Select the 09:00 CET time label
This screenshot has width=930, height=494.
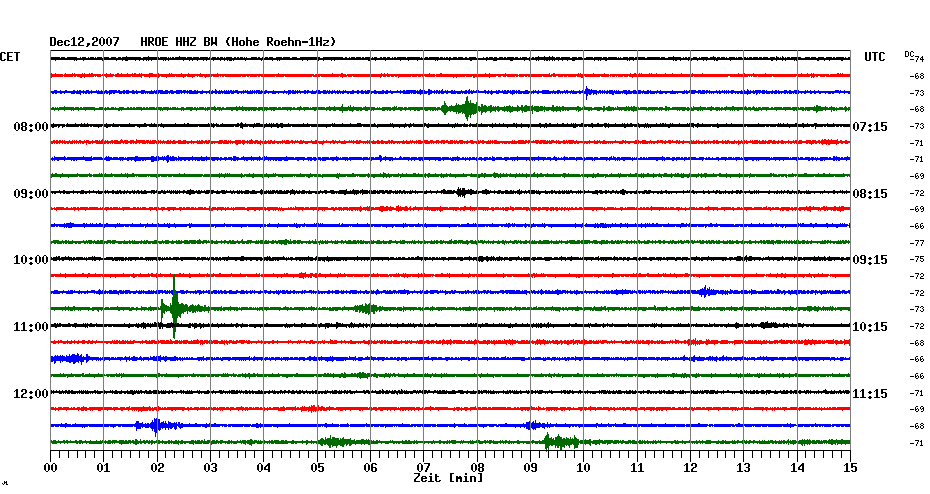[31, 194]
